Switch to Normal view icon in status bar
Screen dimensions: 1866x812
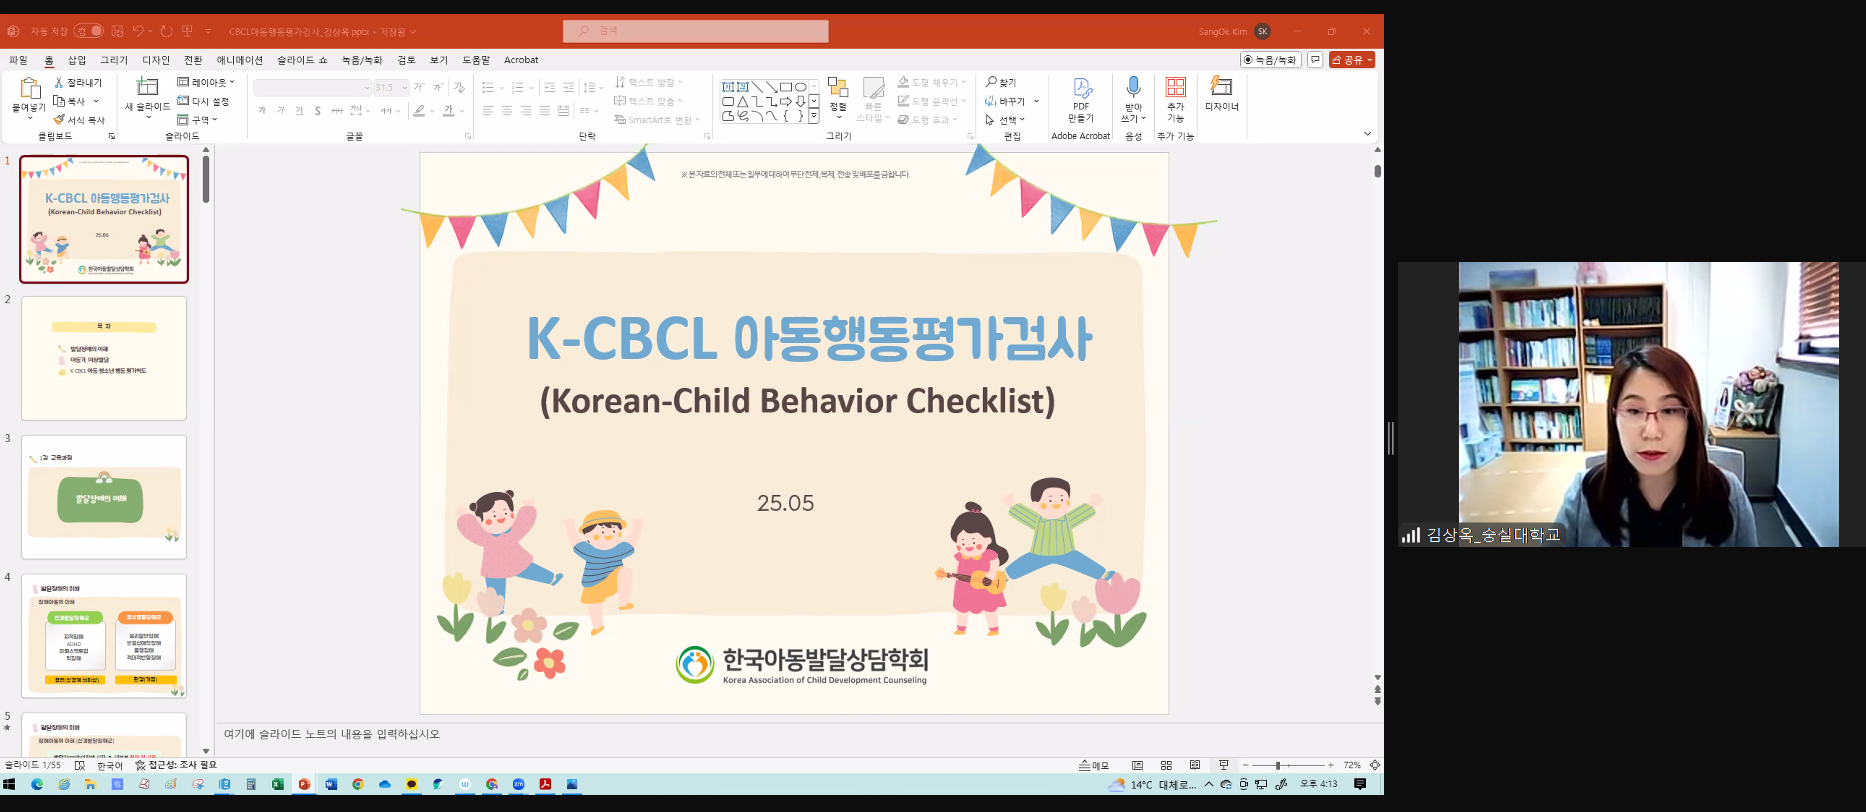tap(1137, 765)
